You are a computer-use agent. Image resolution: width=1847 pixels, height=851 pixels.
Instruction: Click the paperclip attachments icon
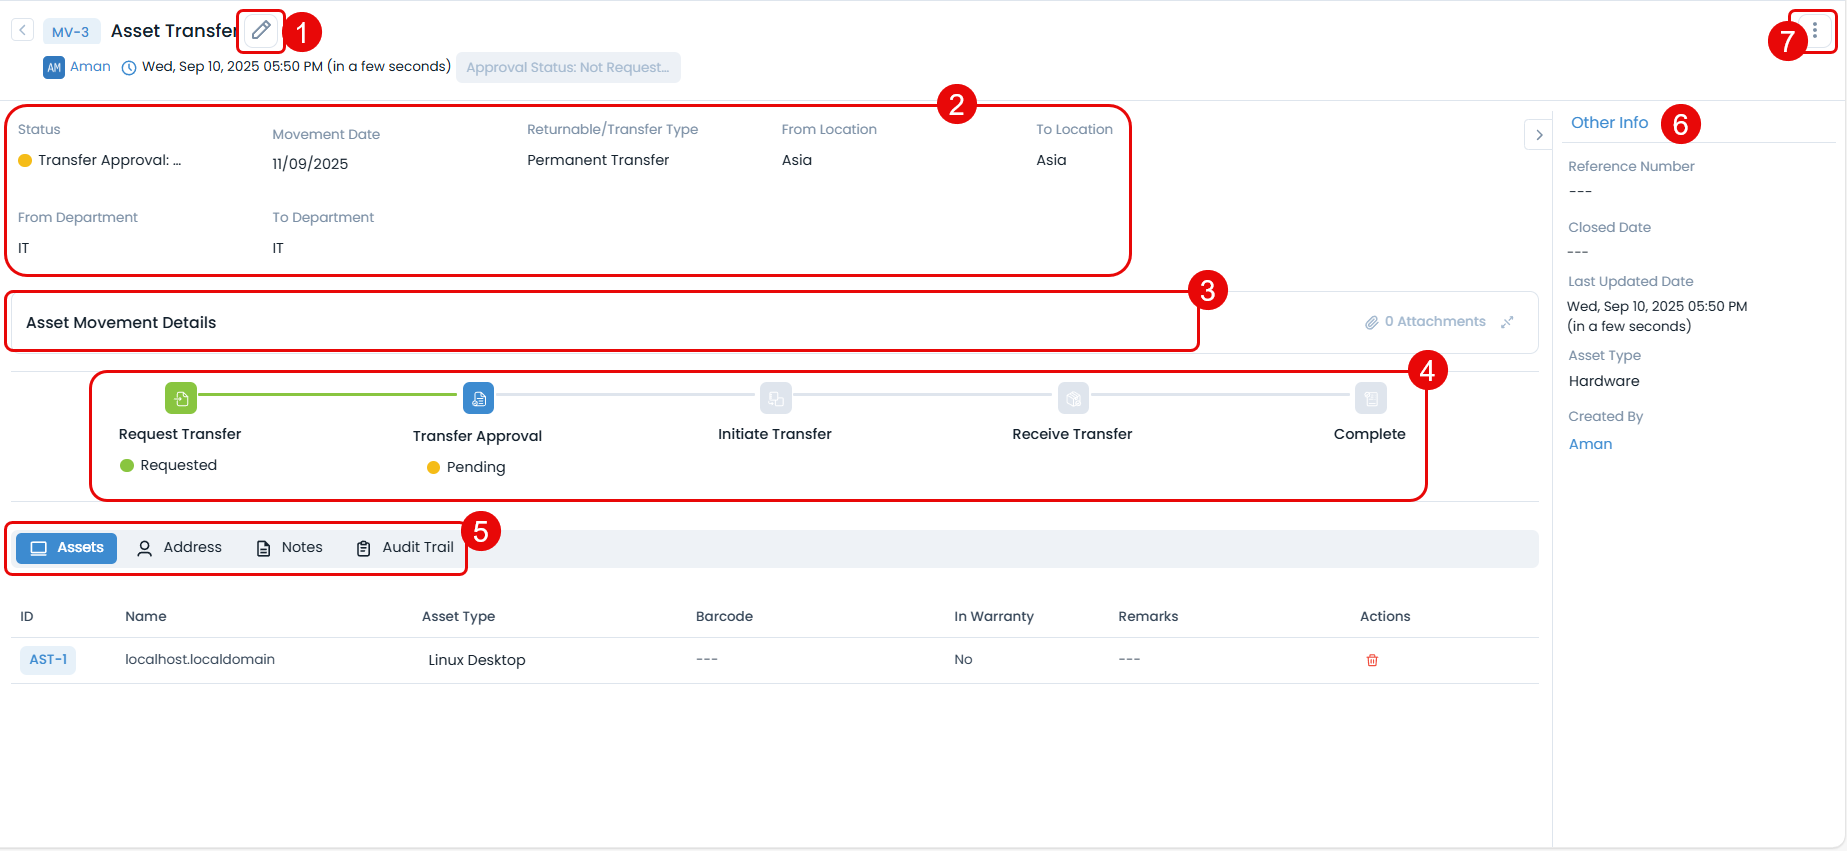click(x=1372, y=322)
